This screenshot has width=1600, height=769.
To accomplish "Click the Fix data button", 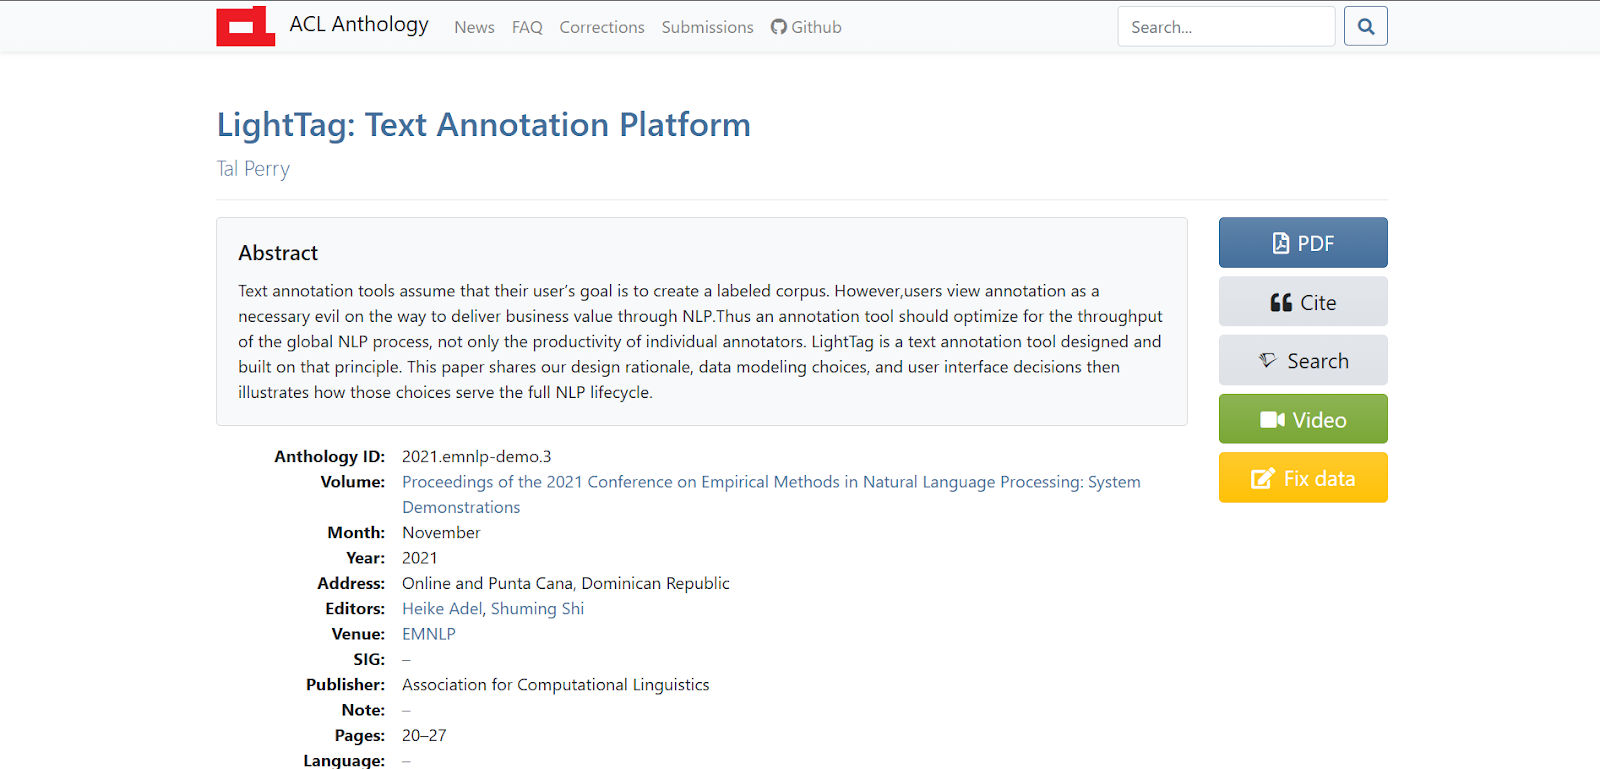I will coord(1303,478).
